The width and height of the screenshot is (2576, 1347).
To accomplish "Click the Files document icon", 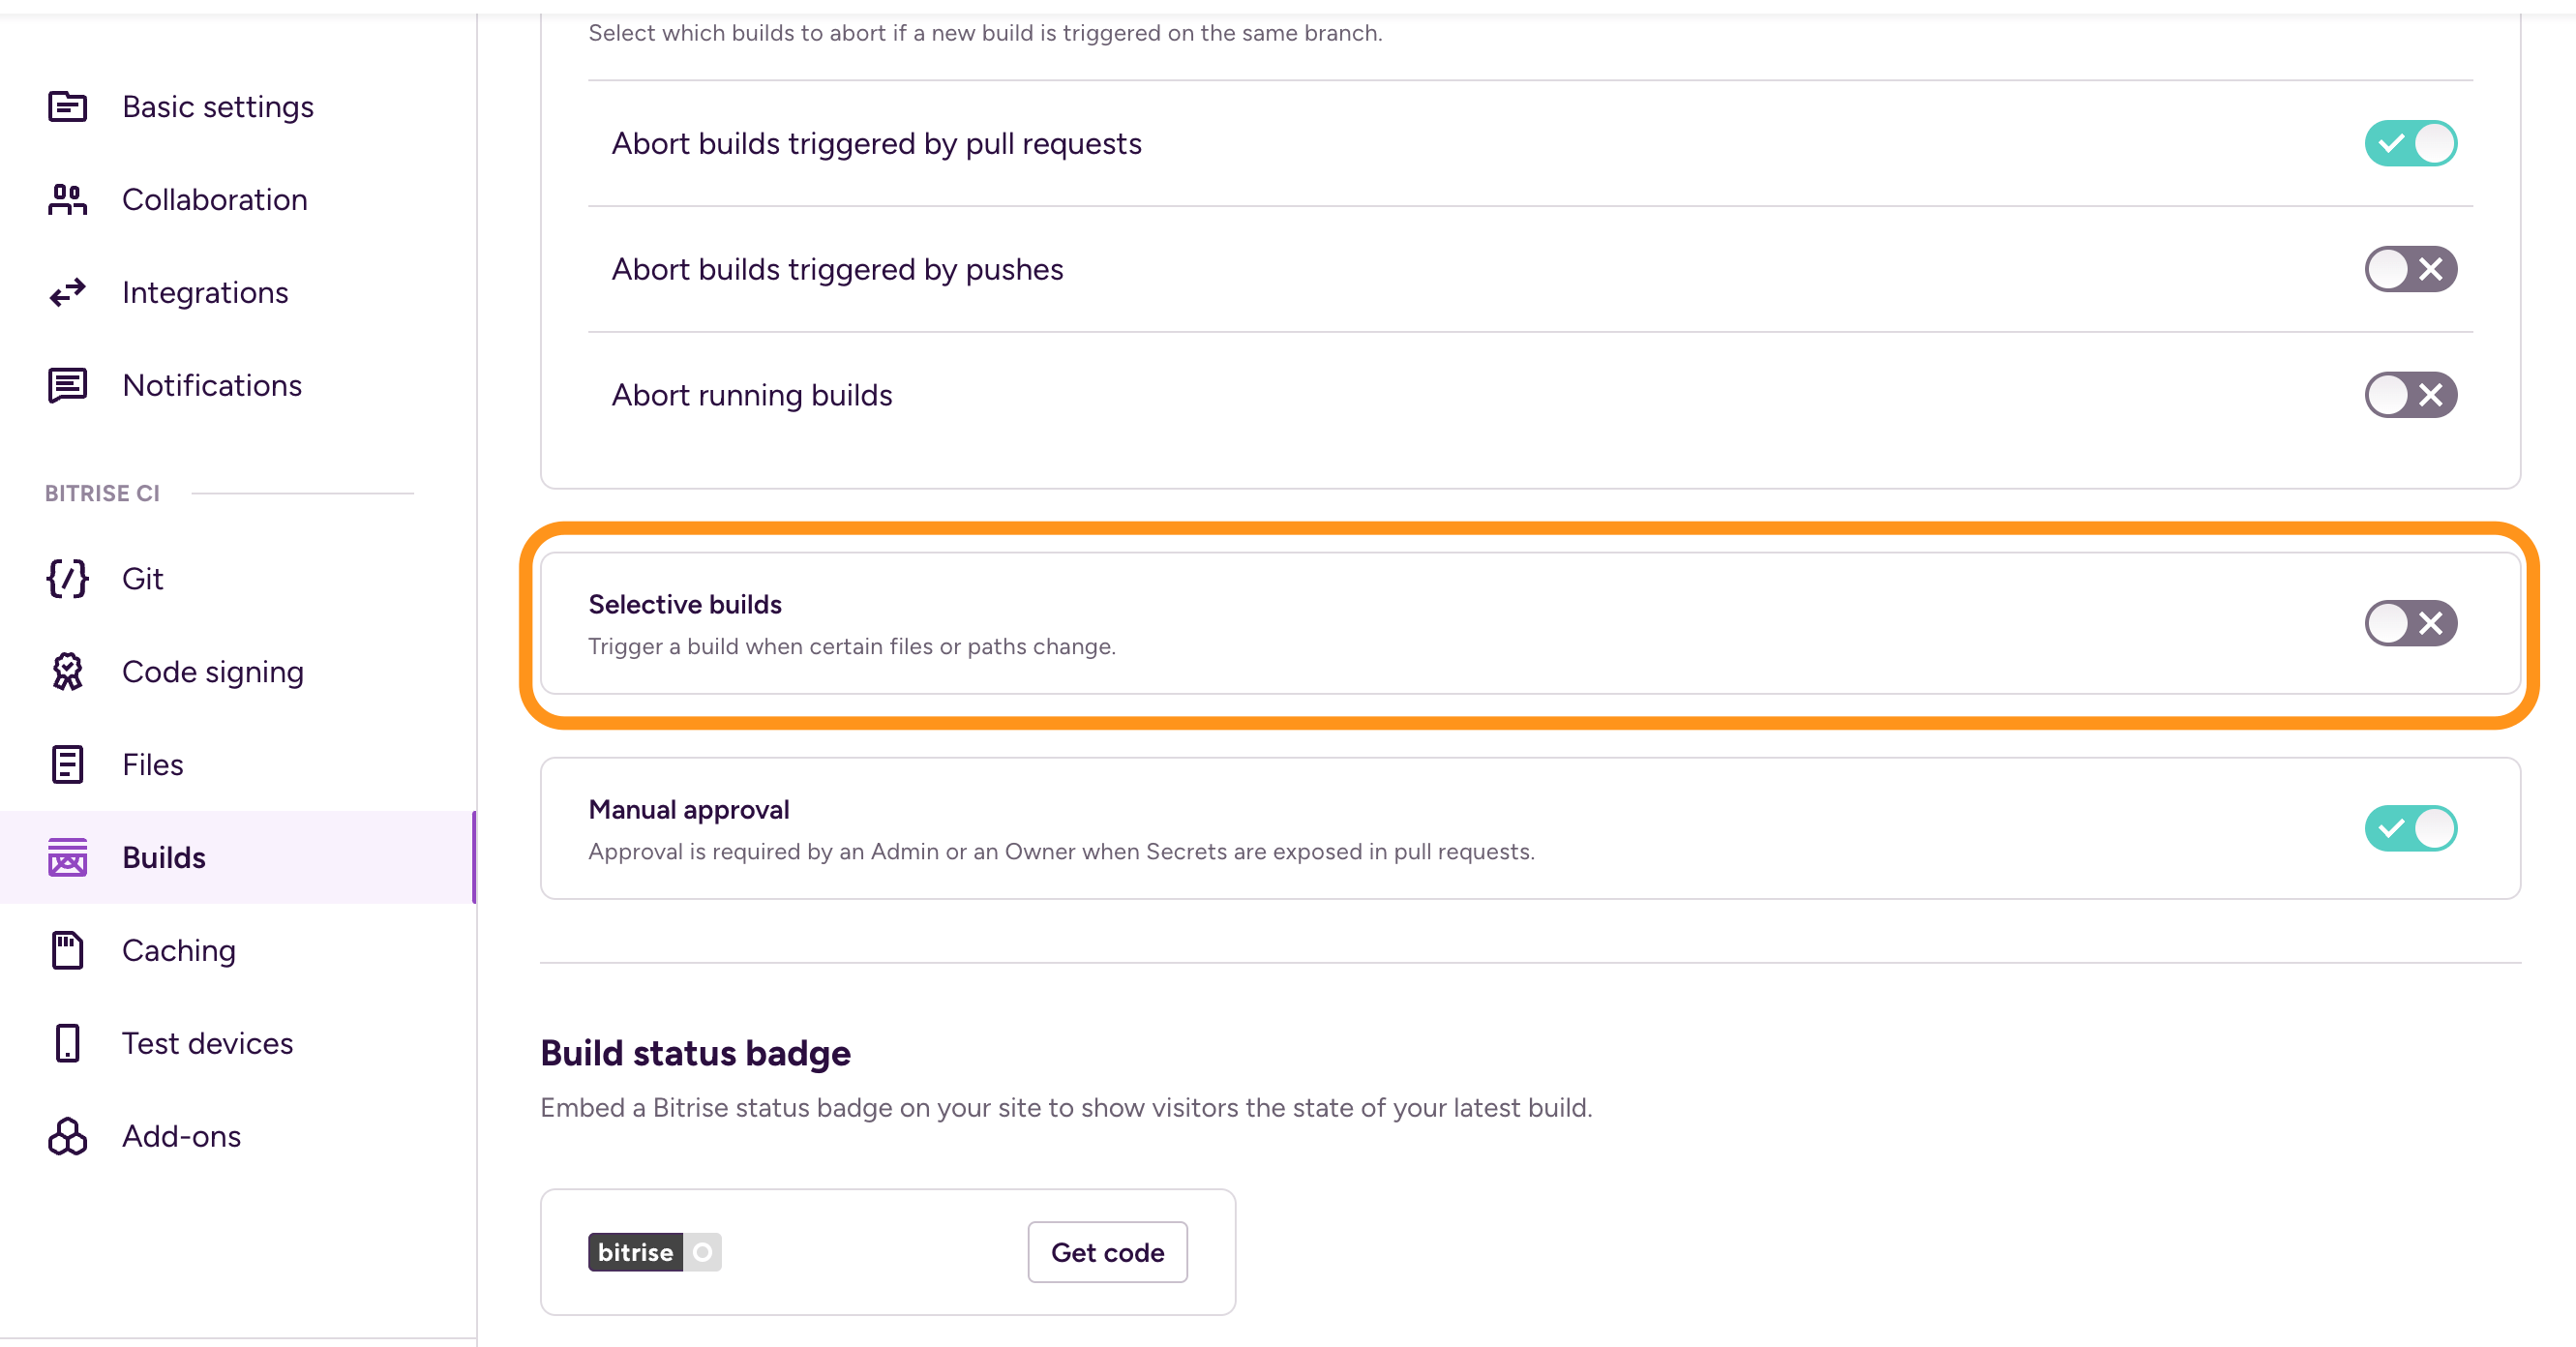I will click(x=67, y=764).
